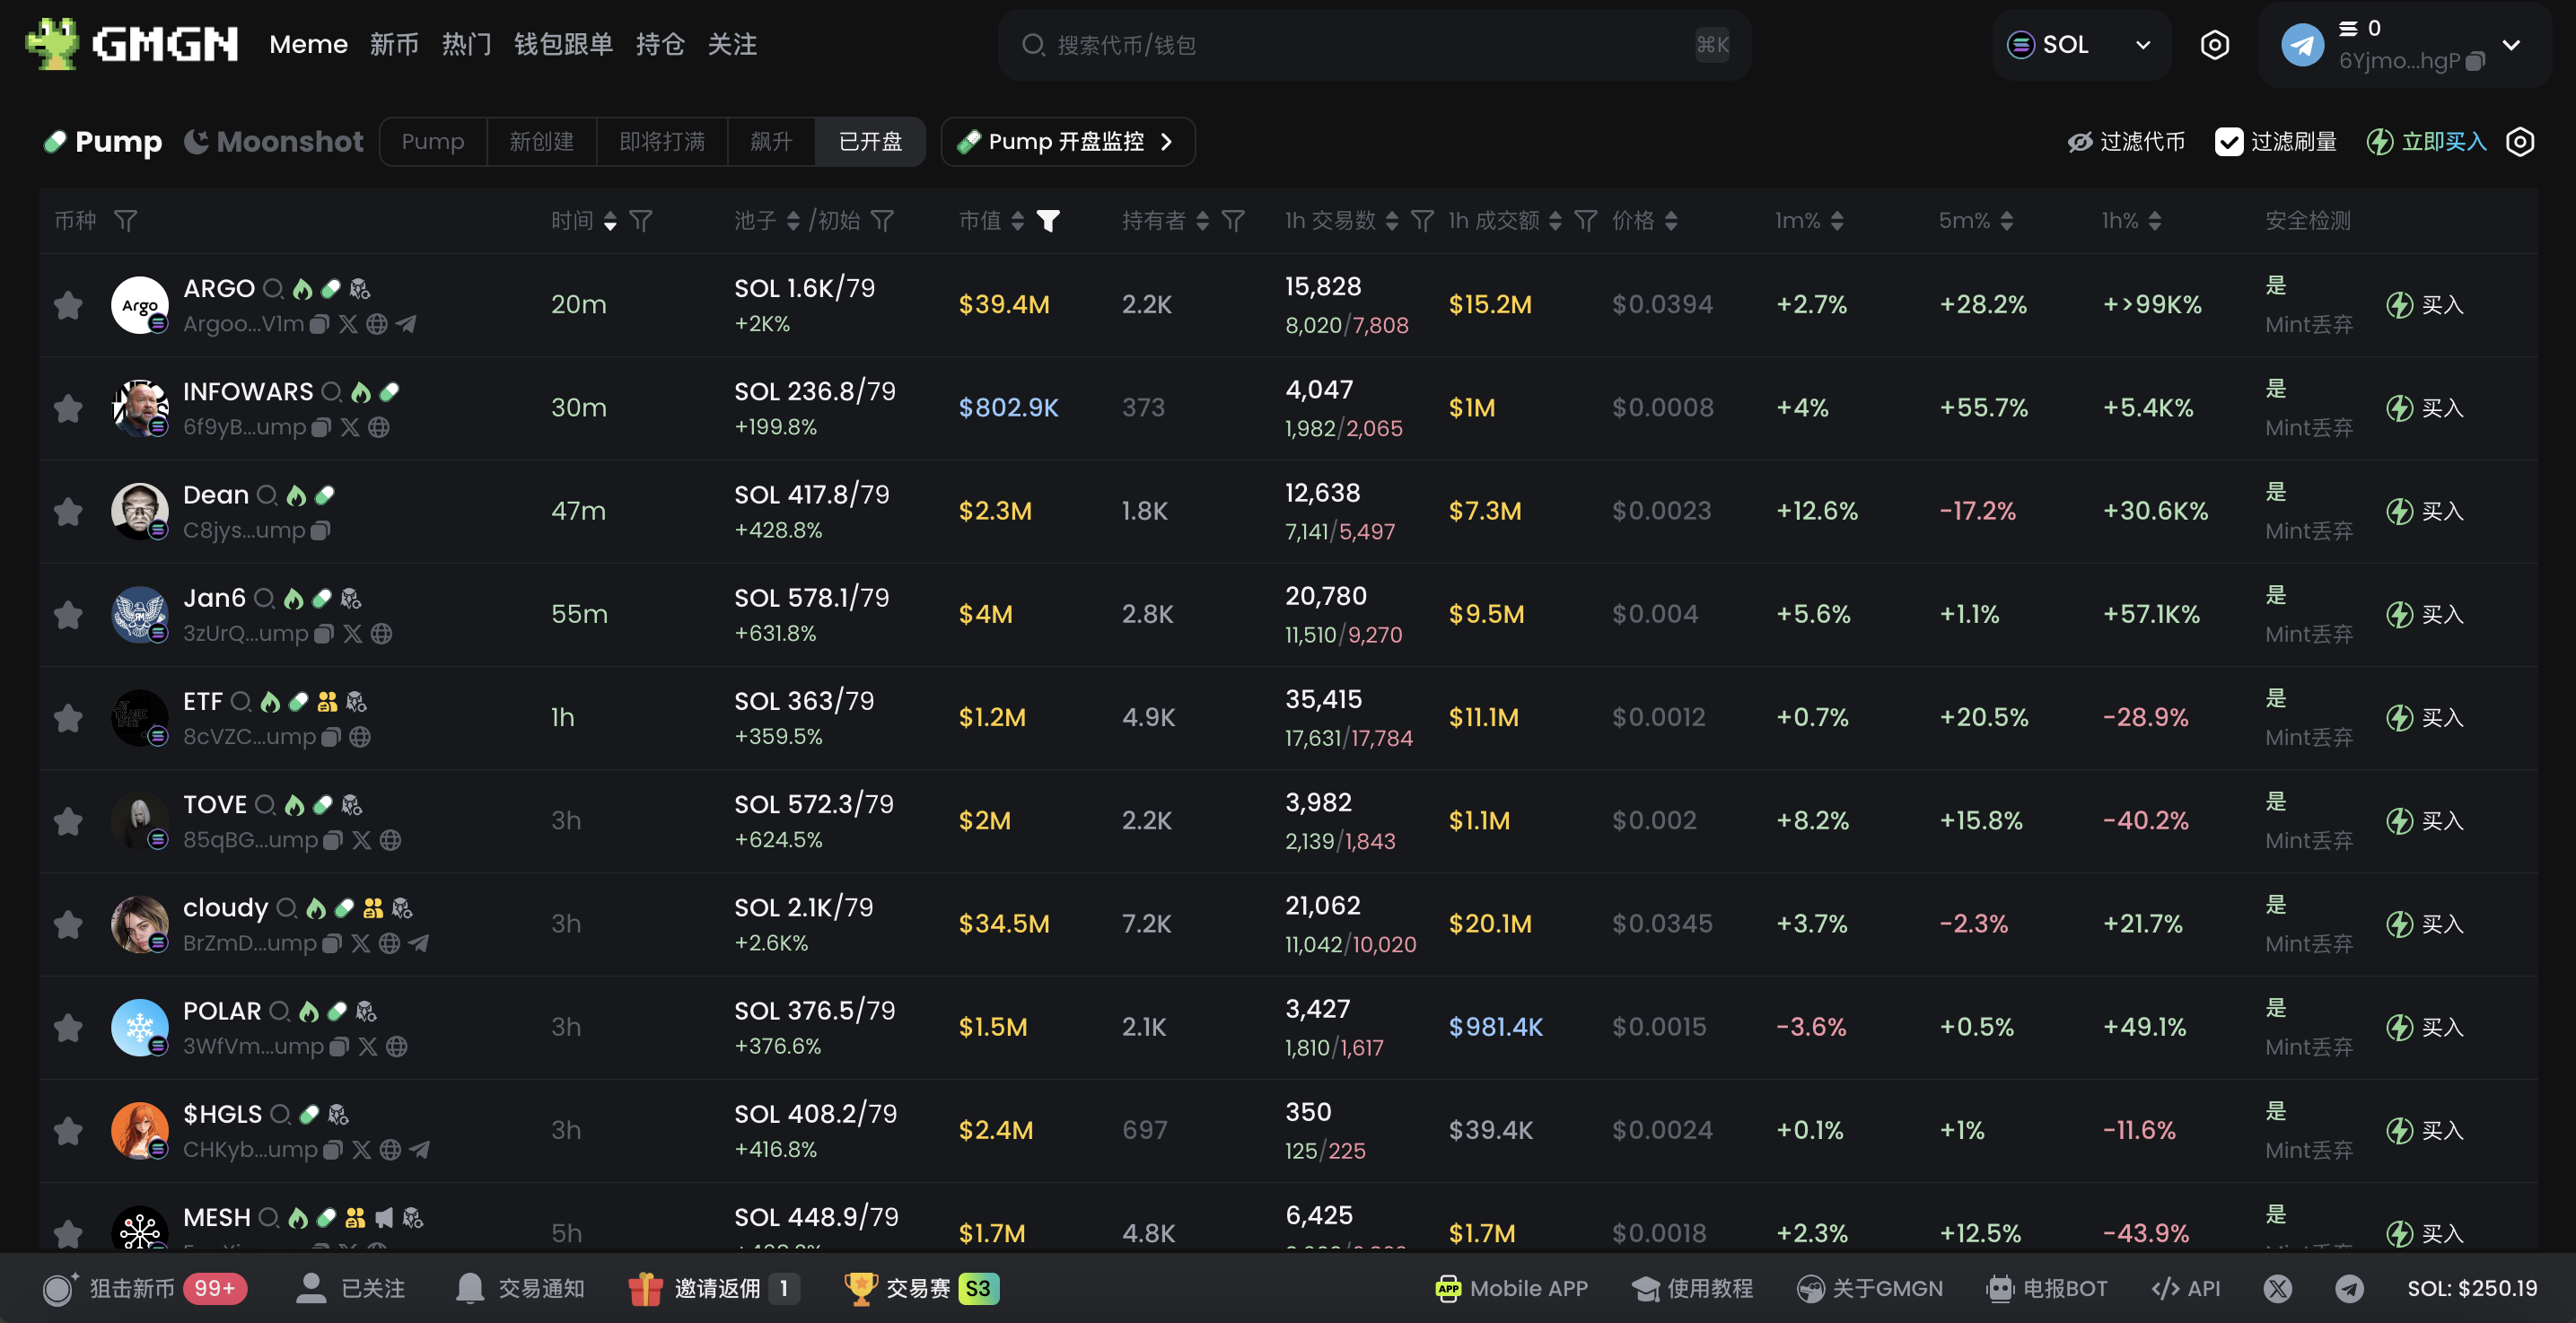Star the Jan6 token as favorite

(68, 614)
